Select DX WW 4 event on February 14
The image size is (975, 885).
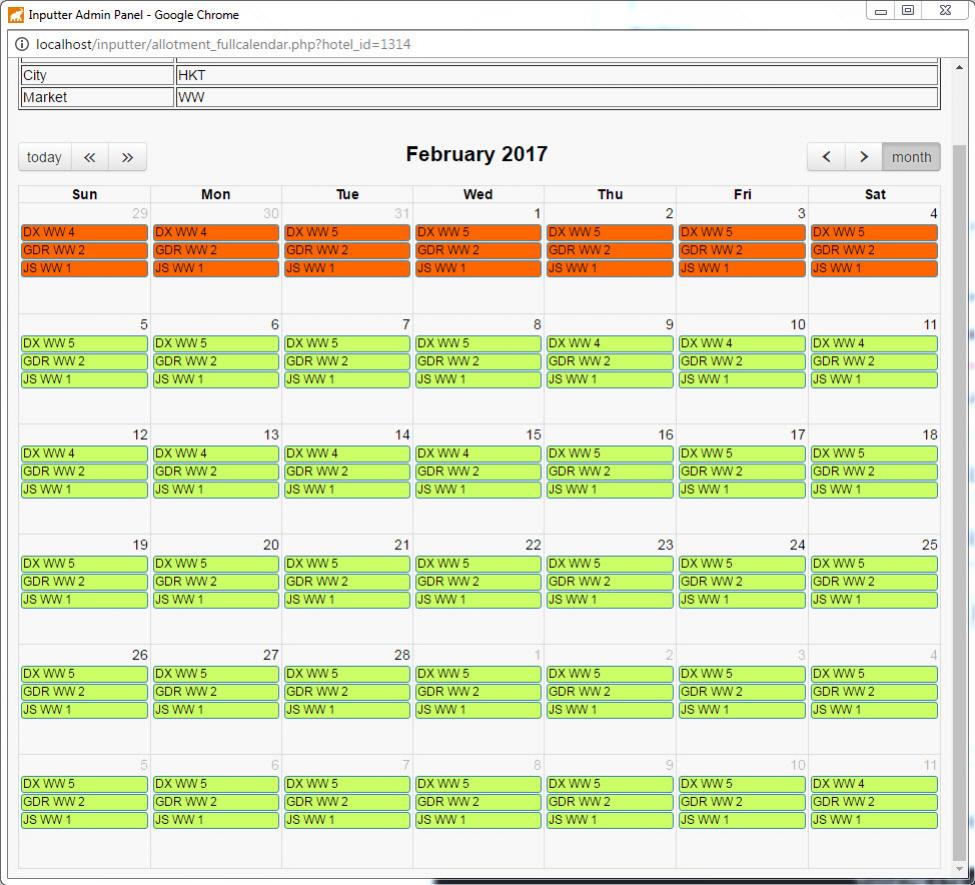click(x=347, y=453)
